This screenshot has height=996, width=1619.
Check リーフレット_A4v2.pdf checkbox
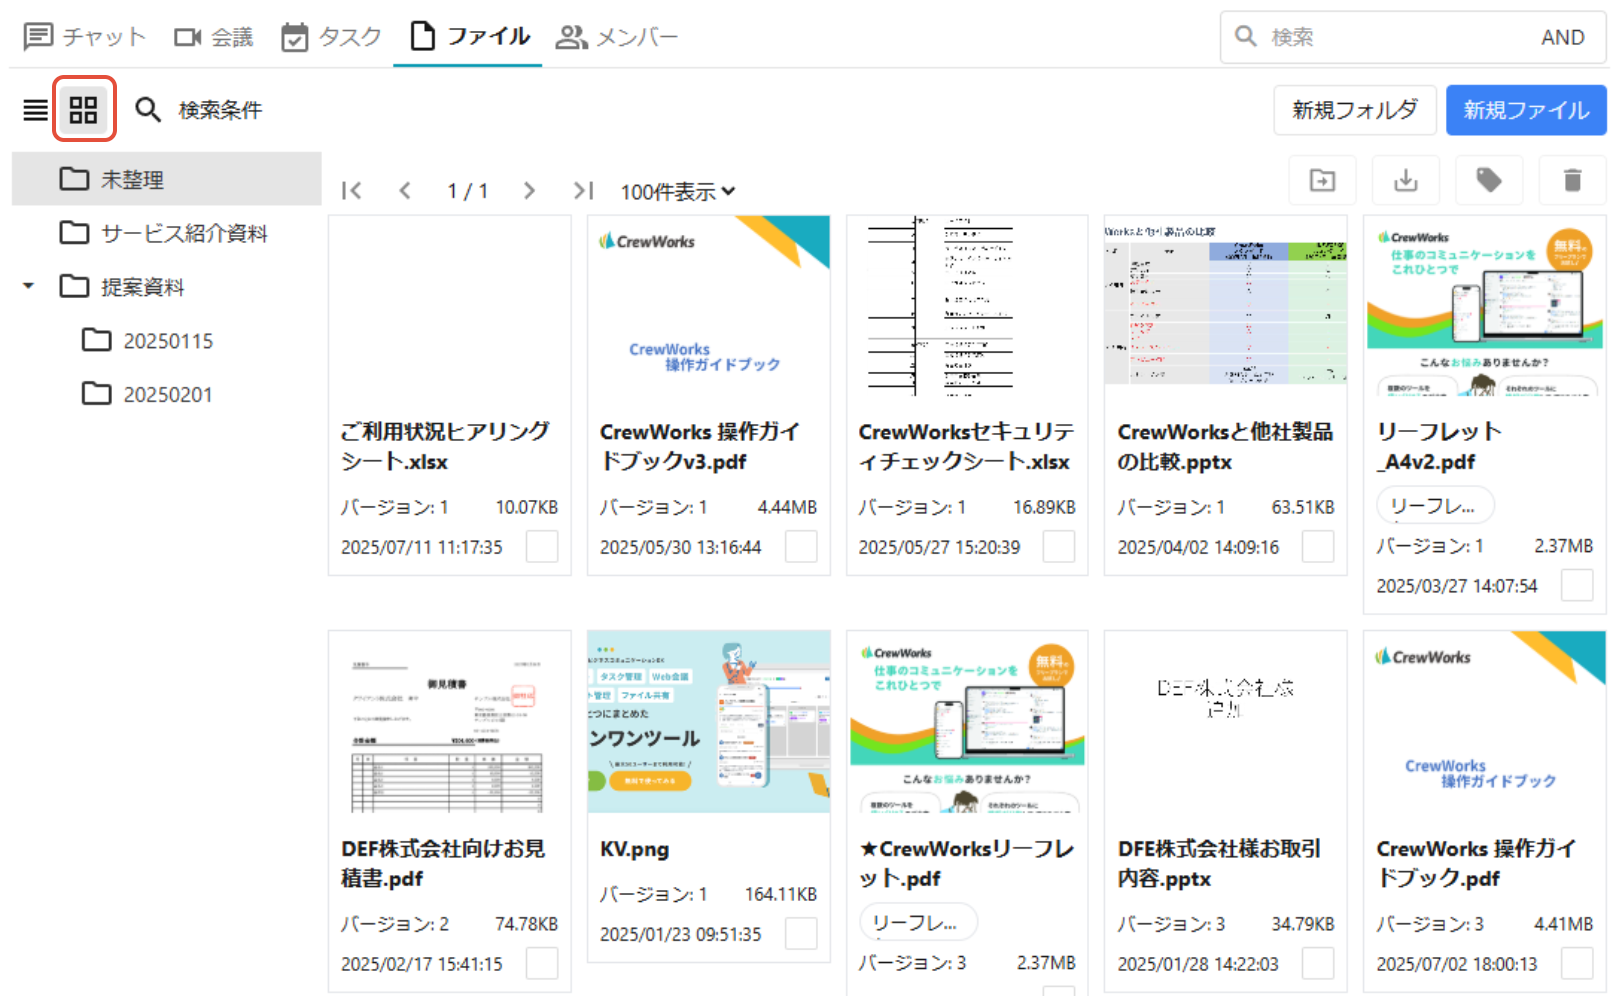1577,585
